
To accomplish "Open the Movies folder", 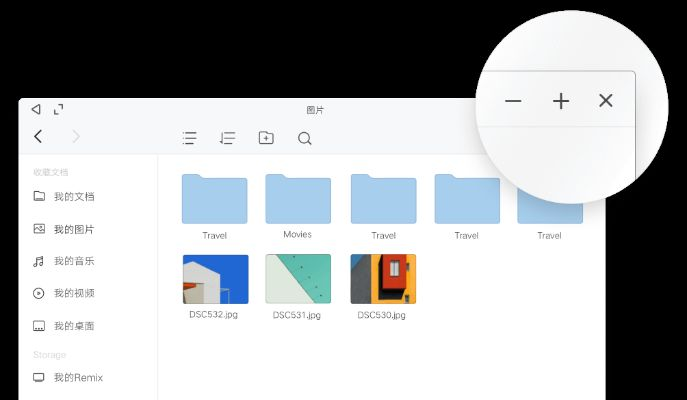I will click(298, 199).
